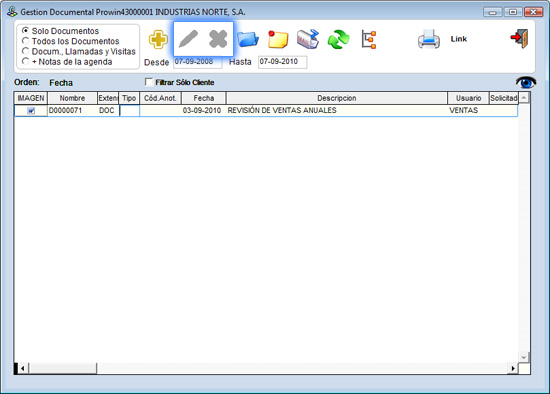Enable Filtrar Sólo Cliente checkbox
The width and height of the screenshot is (550, 394).
point(149,82)
